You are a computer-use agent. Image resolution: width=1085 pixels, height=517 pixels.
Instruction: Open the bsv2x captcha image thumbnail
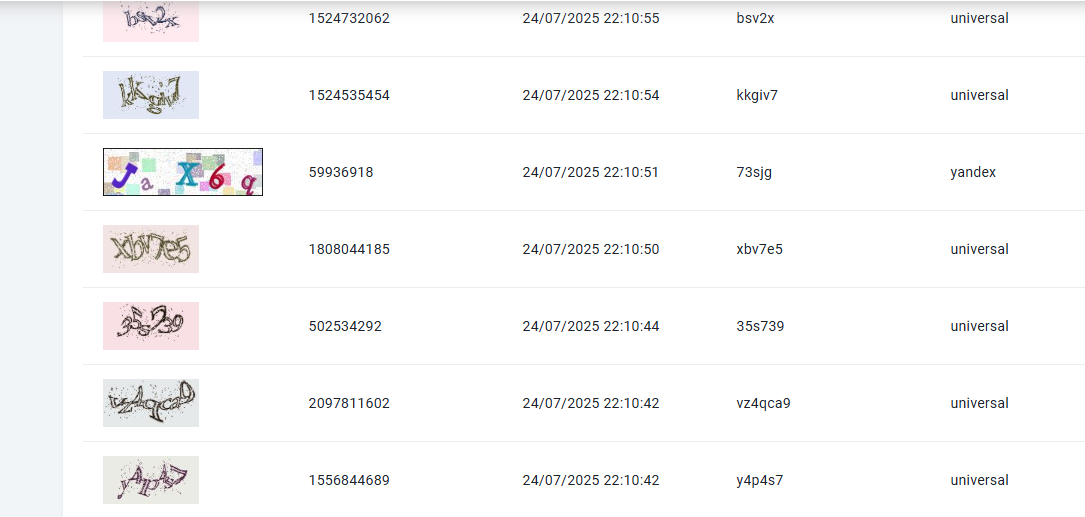click(151, 21)
